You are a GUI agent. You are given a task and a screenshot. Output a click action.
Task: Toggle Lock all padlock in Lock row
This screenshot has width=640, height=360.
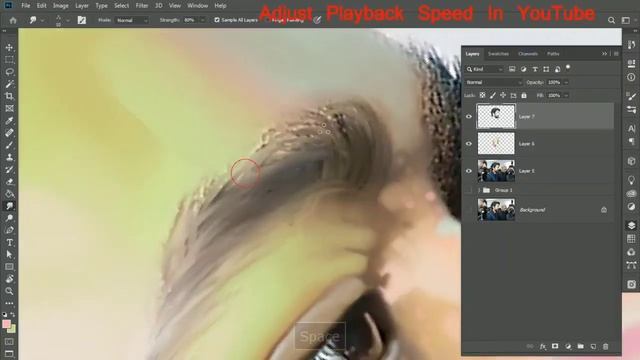(x=524, y=95)
